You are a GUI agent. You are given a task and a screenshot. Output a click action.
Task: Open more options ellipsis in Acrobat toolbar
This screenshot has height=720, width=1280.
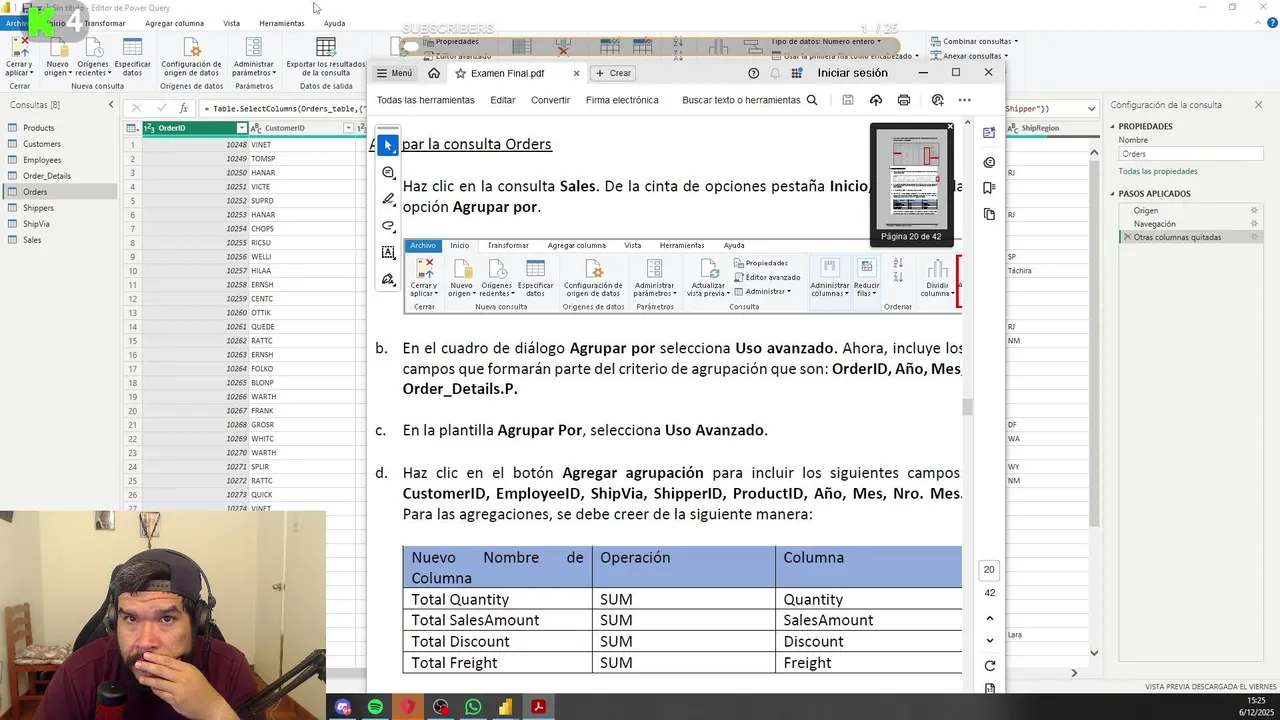pyautogui.click(x=964, y=100)
